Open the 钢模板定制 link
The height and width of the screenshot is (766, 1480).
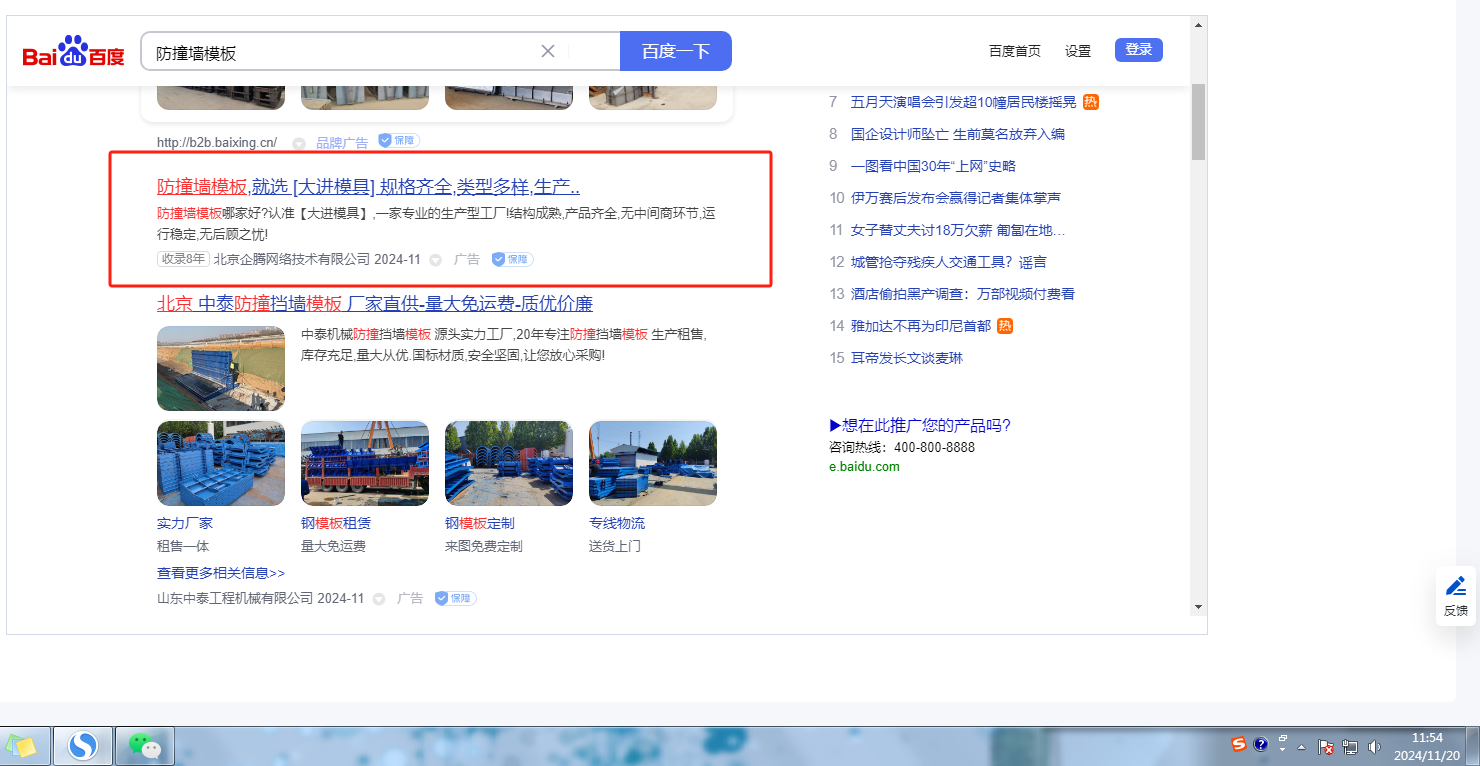480,523
